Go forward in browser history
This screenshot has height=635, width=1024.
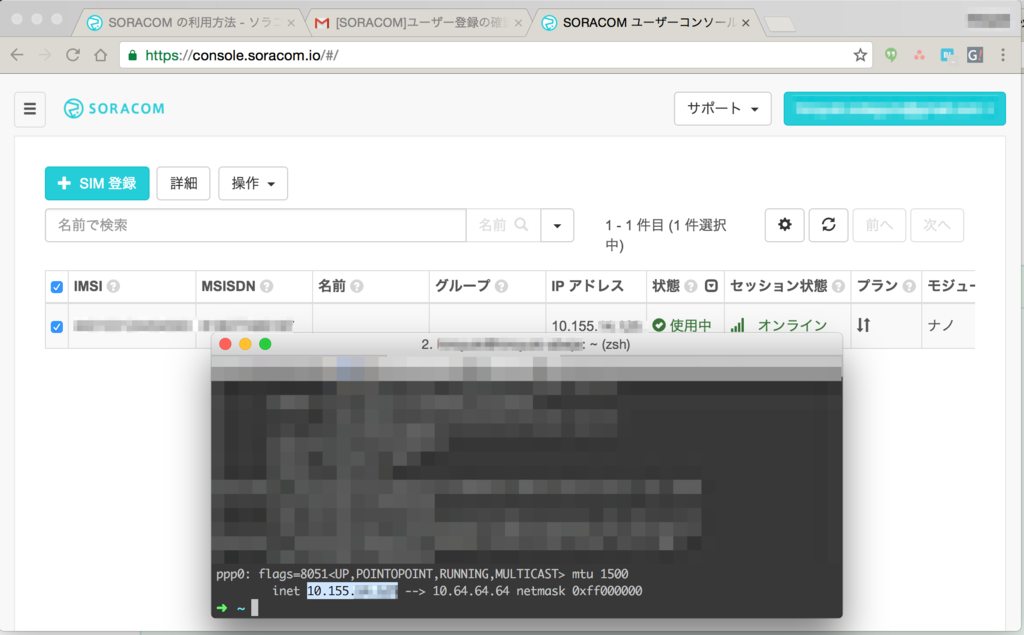click(45, 56)
